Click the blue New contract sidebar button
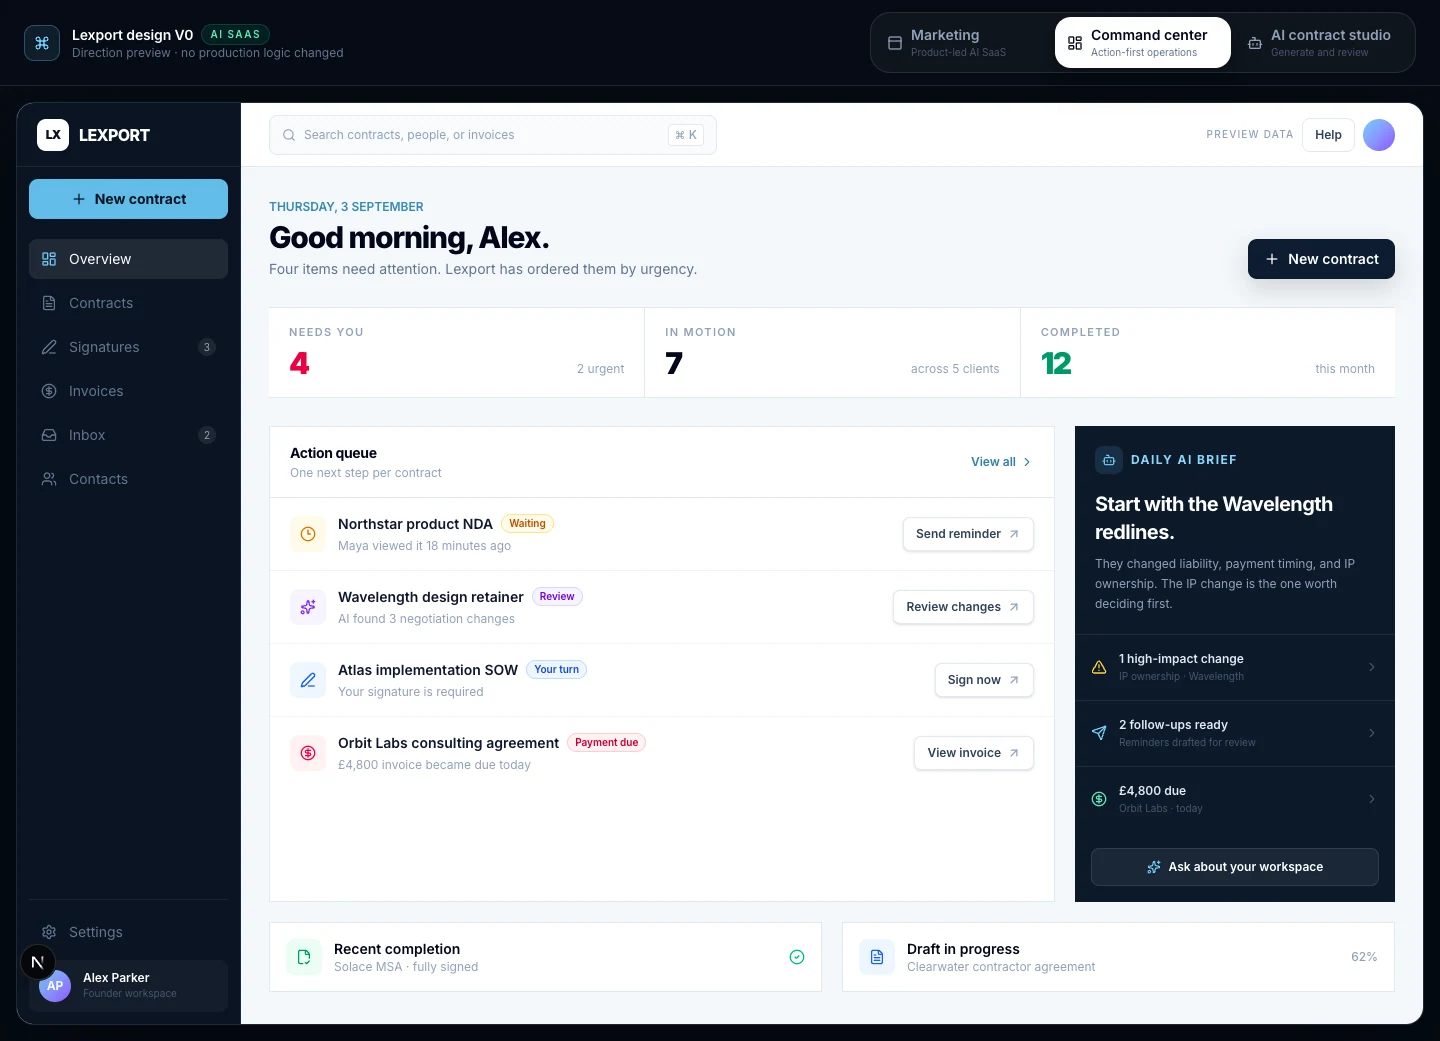This screenshot has height=1041, width=1440. (128, 199)
